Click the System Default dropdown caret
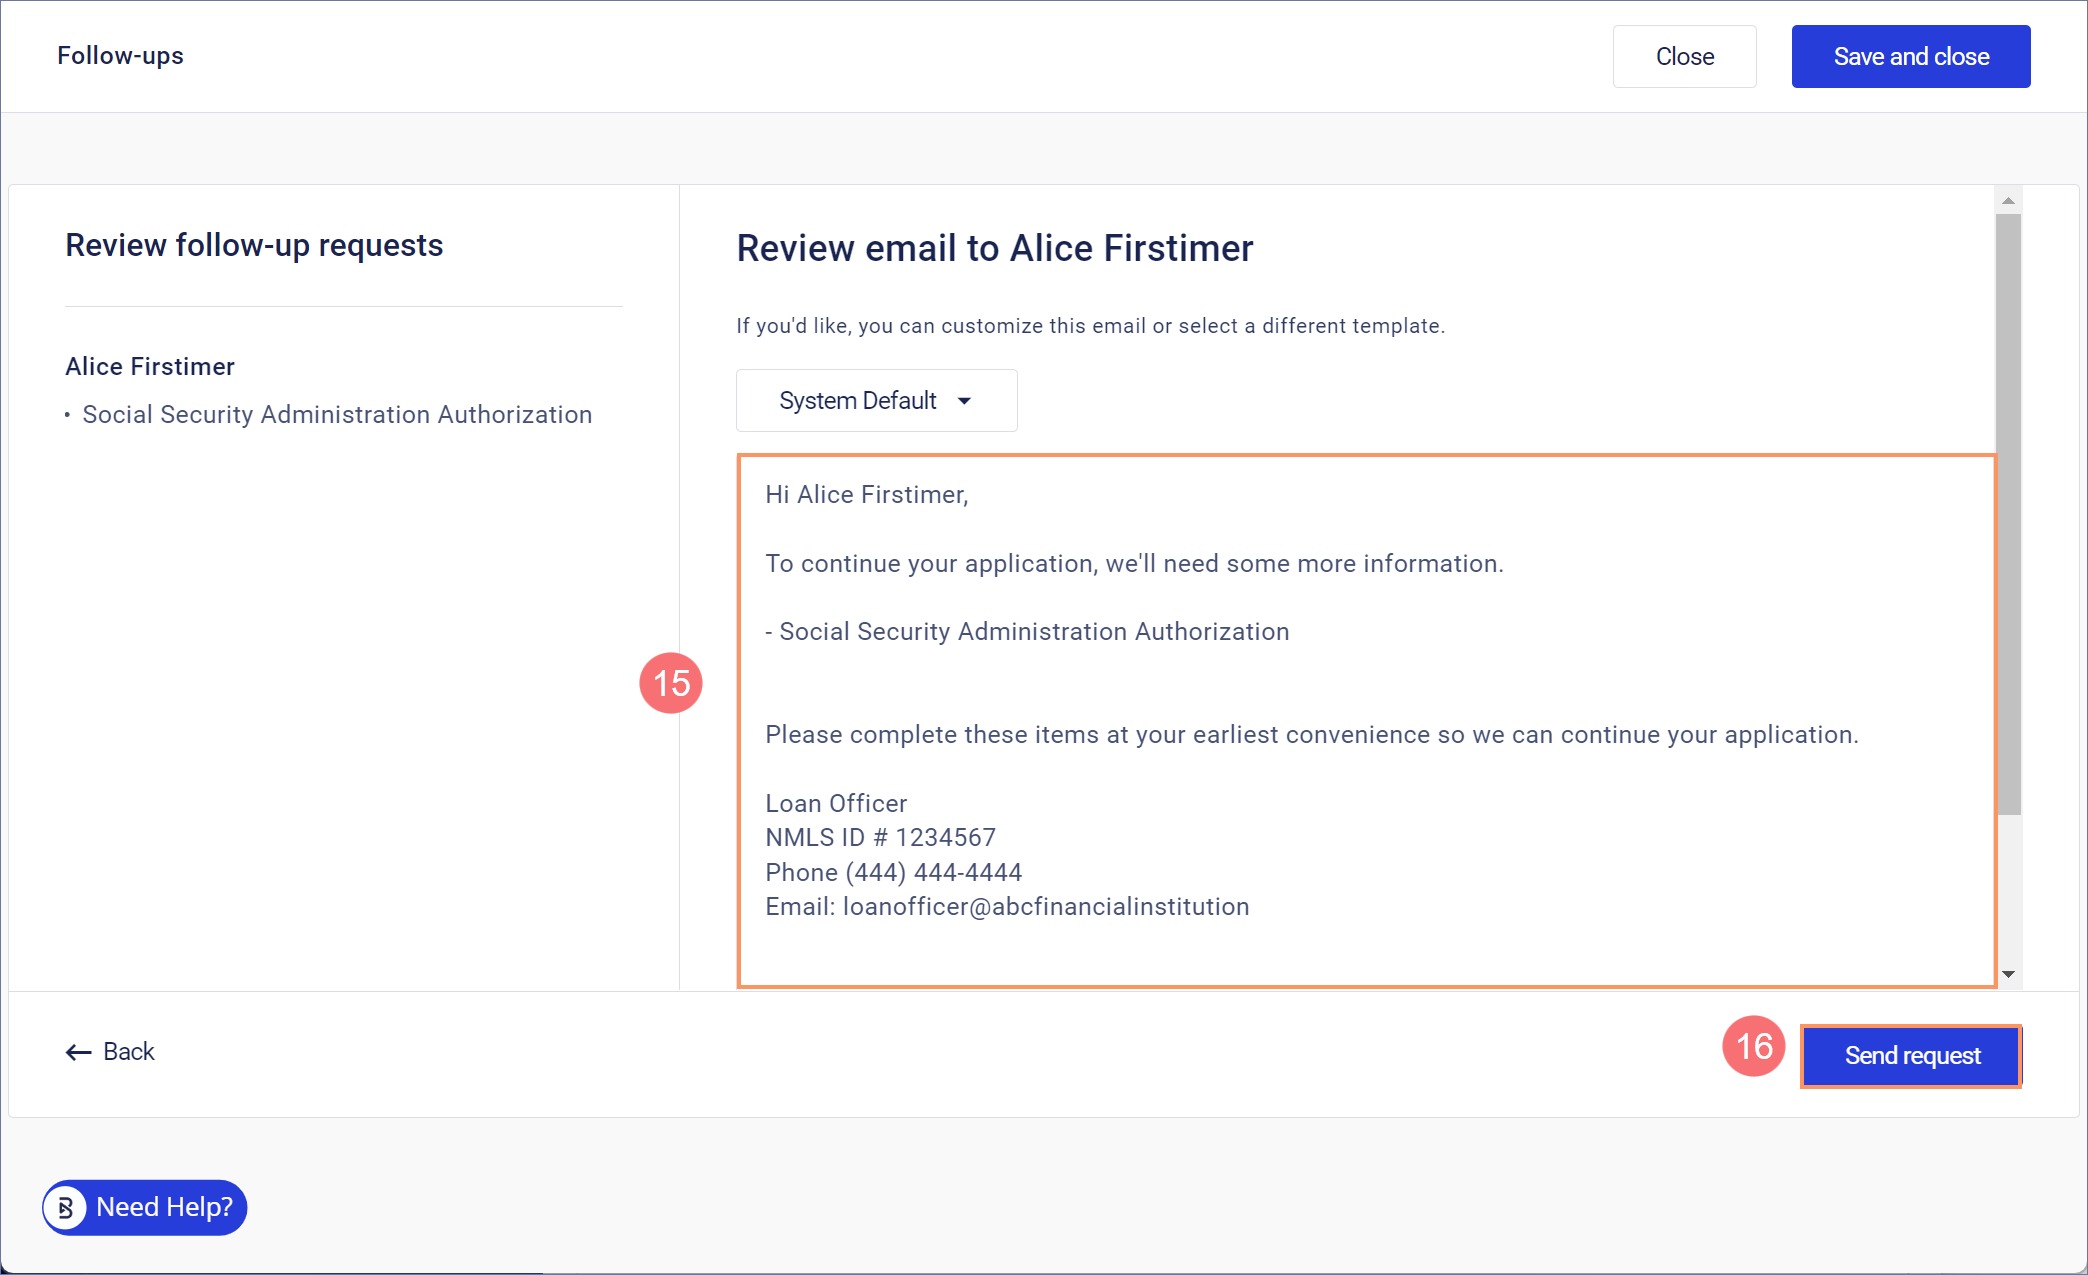This screenshot has height=1275, width=2088. point(964,401)
